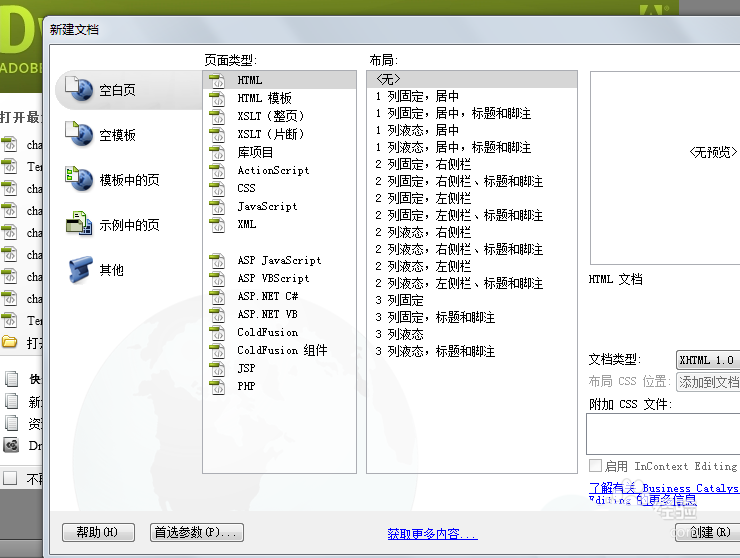Screen dimensions: 740x558
Task: Select layout 1 列固定, 居中, 标题和脚注
Action: point(472,113)
